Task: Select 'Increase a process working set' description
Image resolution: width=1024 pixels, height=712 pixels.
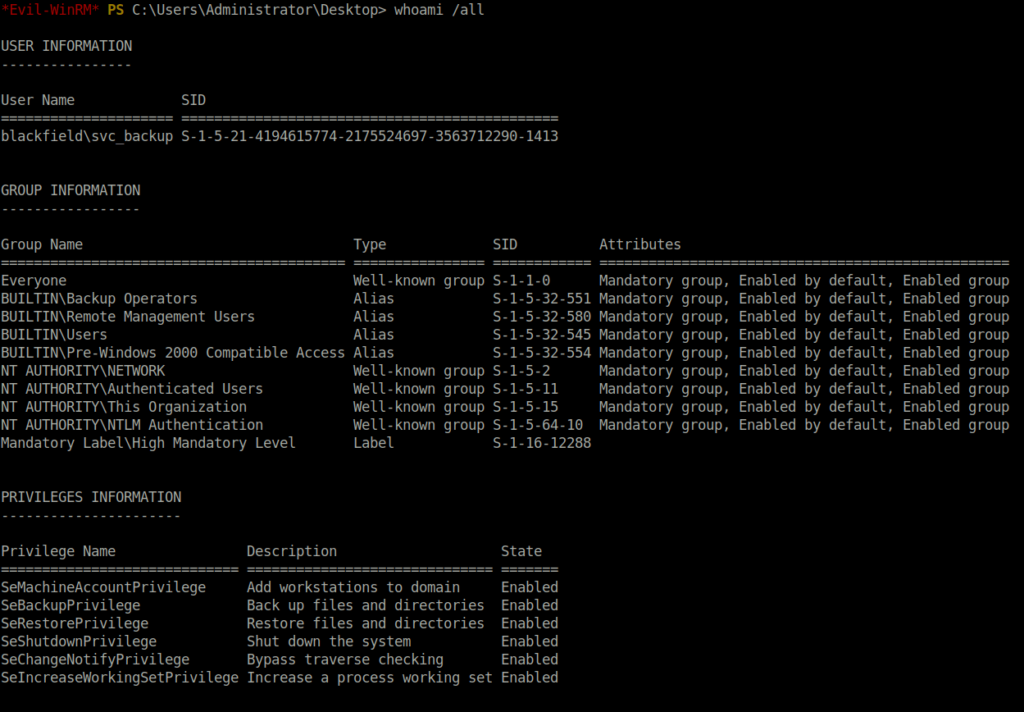Action: tap(370, 677)
